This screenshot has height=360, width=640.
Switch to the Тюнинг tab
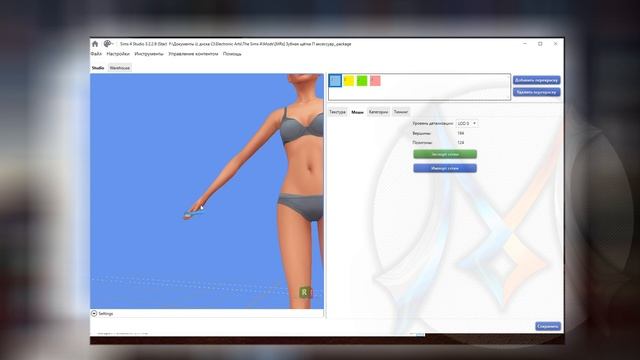401,112
